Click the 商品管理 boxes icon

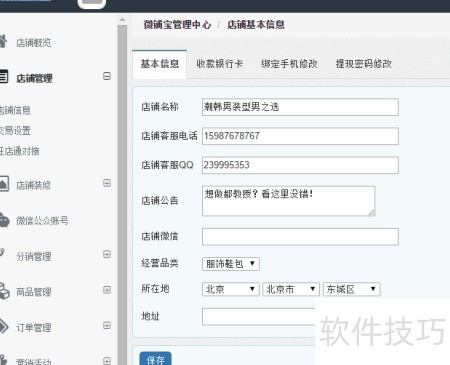click(x=4, y=291)
